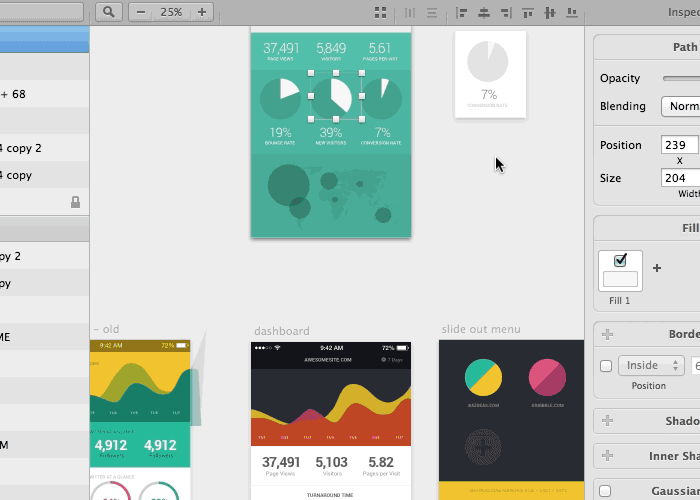Click the '5,103' visitors value on dashboard
700x500 pixels.
point(332,462)
